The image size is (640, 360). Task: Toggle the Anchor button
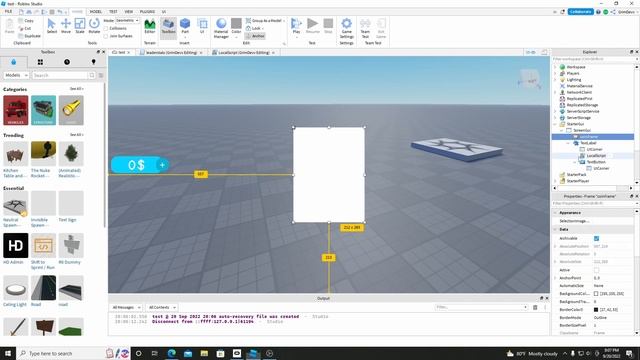coord(256,36)
